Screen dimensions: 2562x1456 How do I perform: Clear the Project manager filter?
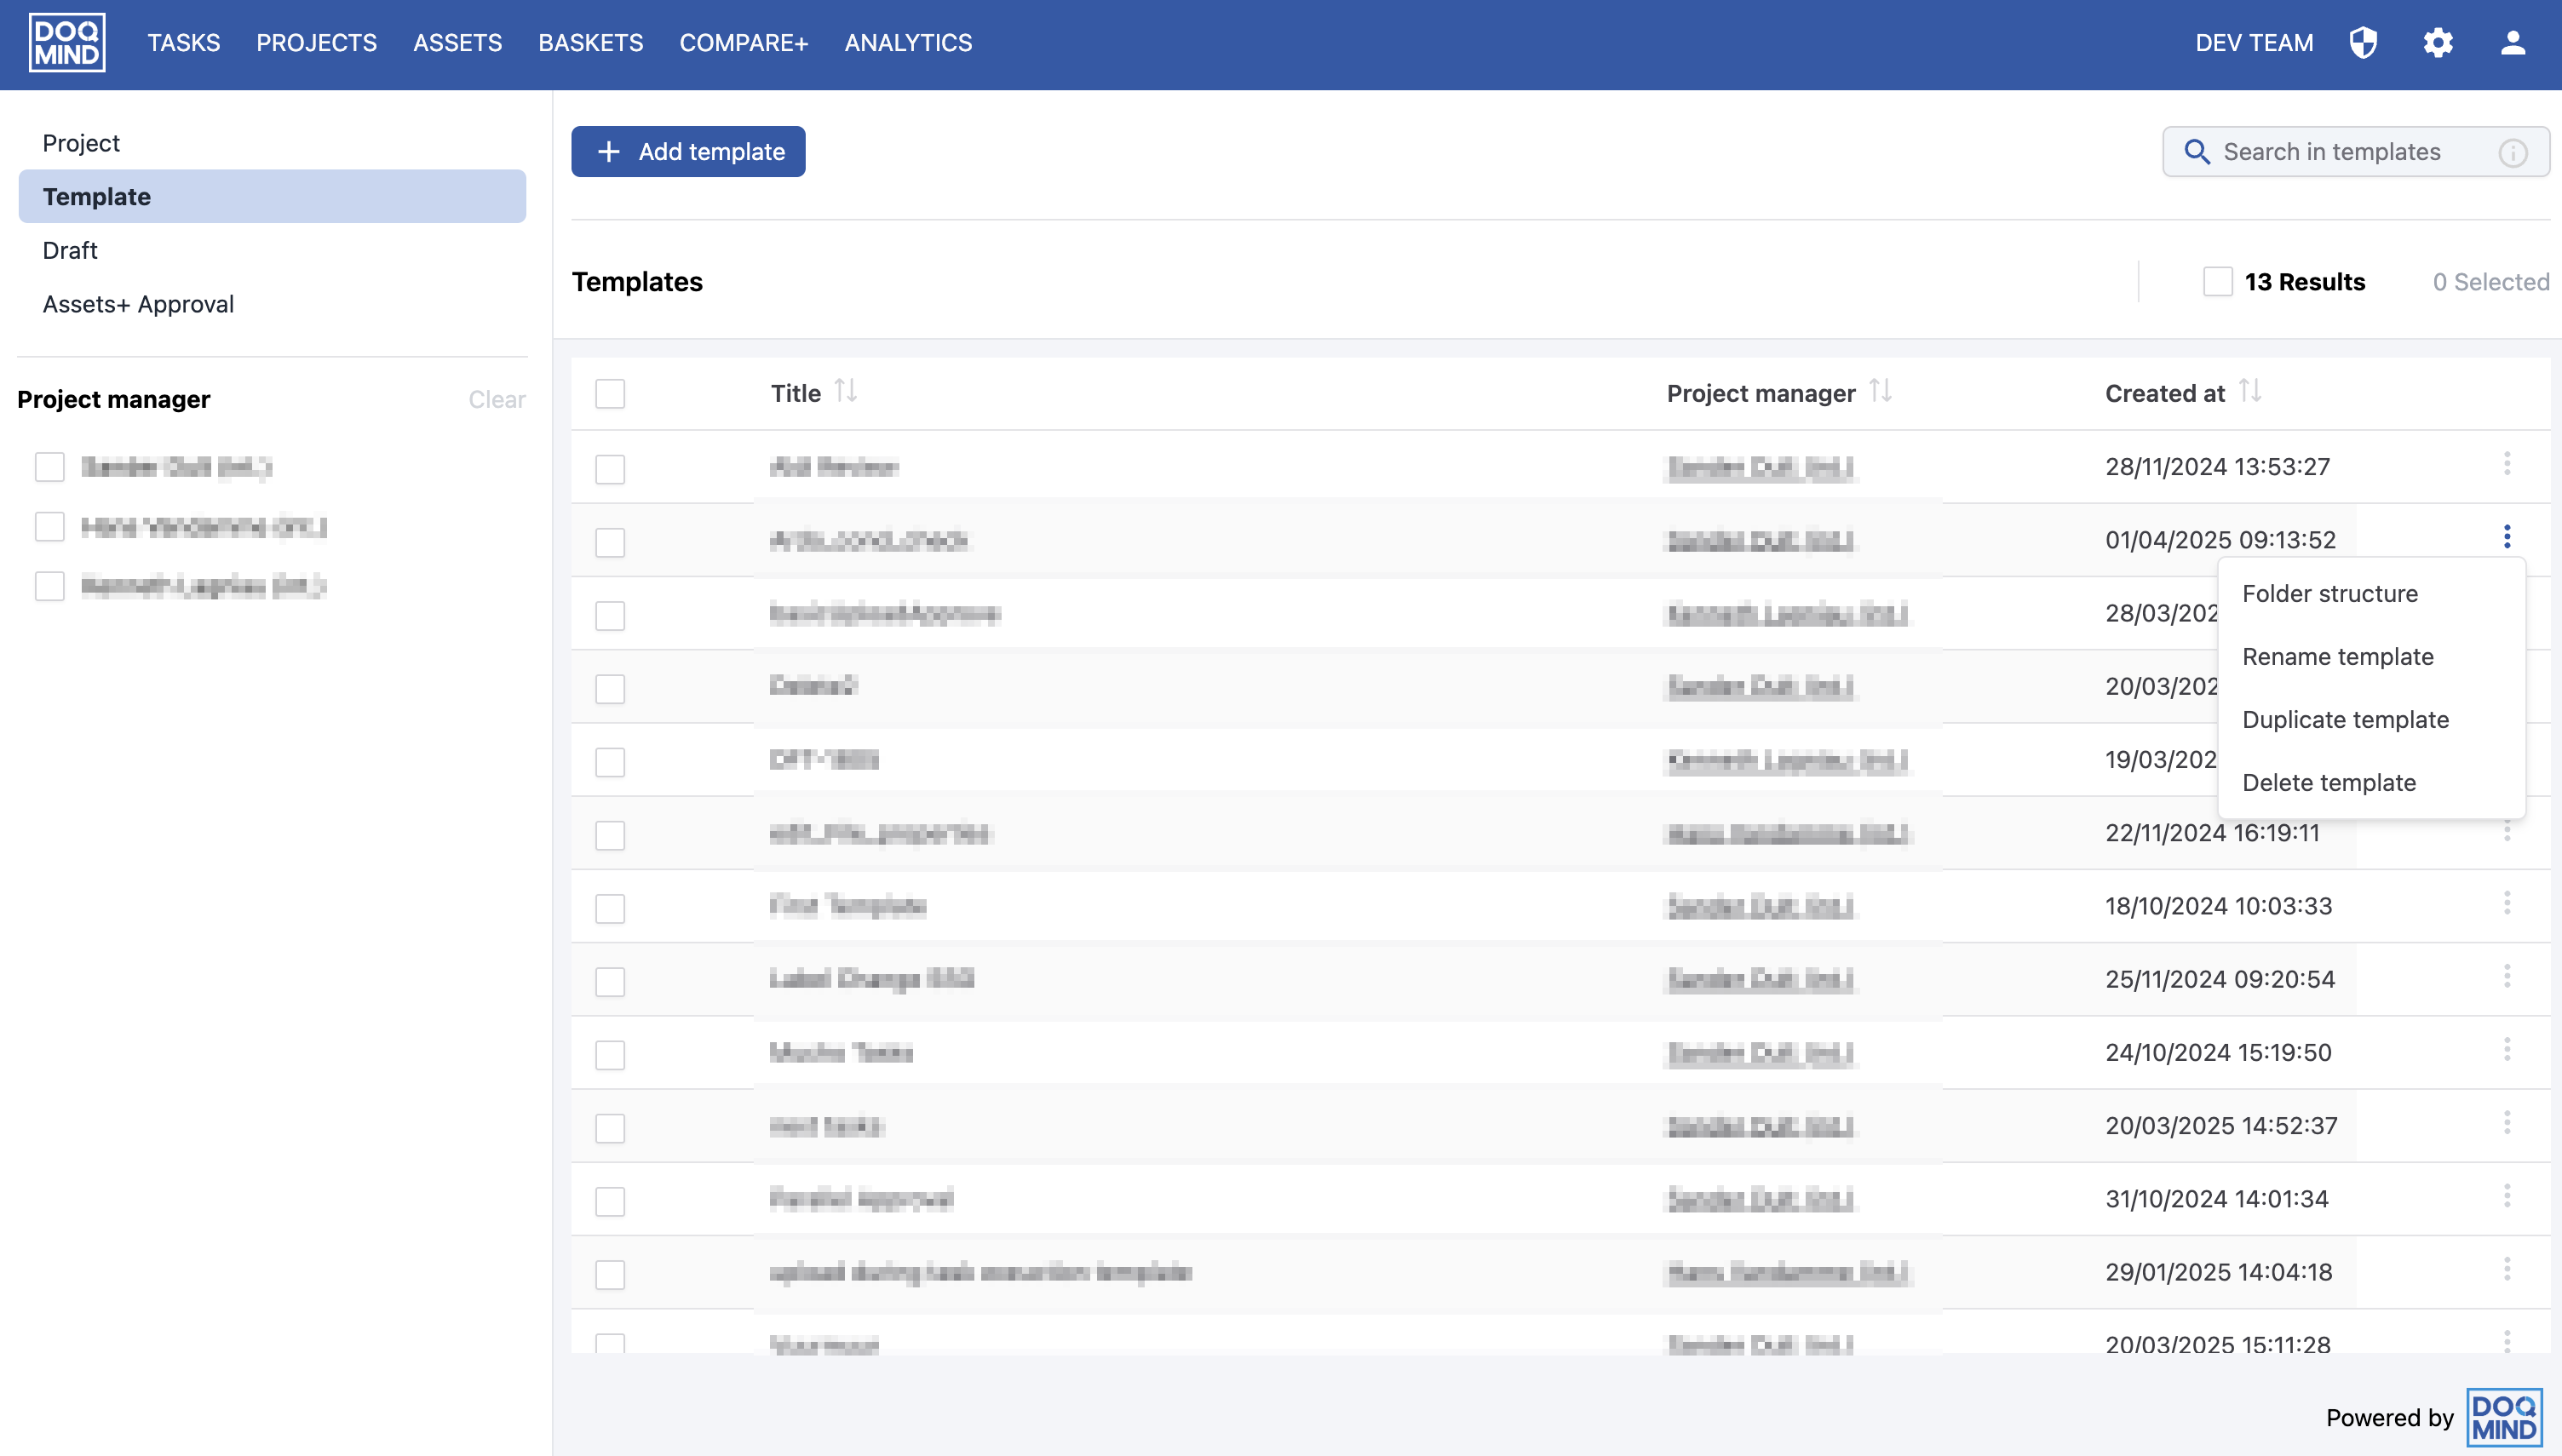[x=496, y=400]
